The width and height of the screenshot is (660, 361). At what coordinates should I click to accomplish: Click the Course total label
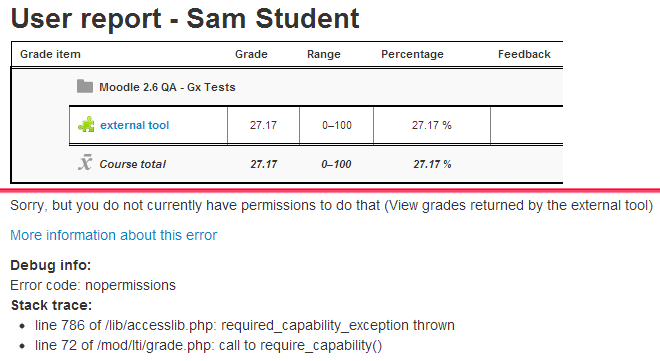[133, 164]
